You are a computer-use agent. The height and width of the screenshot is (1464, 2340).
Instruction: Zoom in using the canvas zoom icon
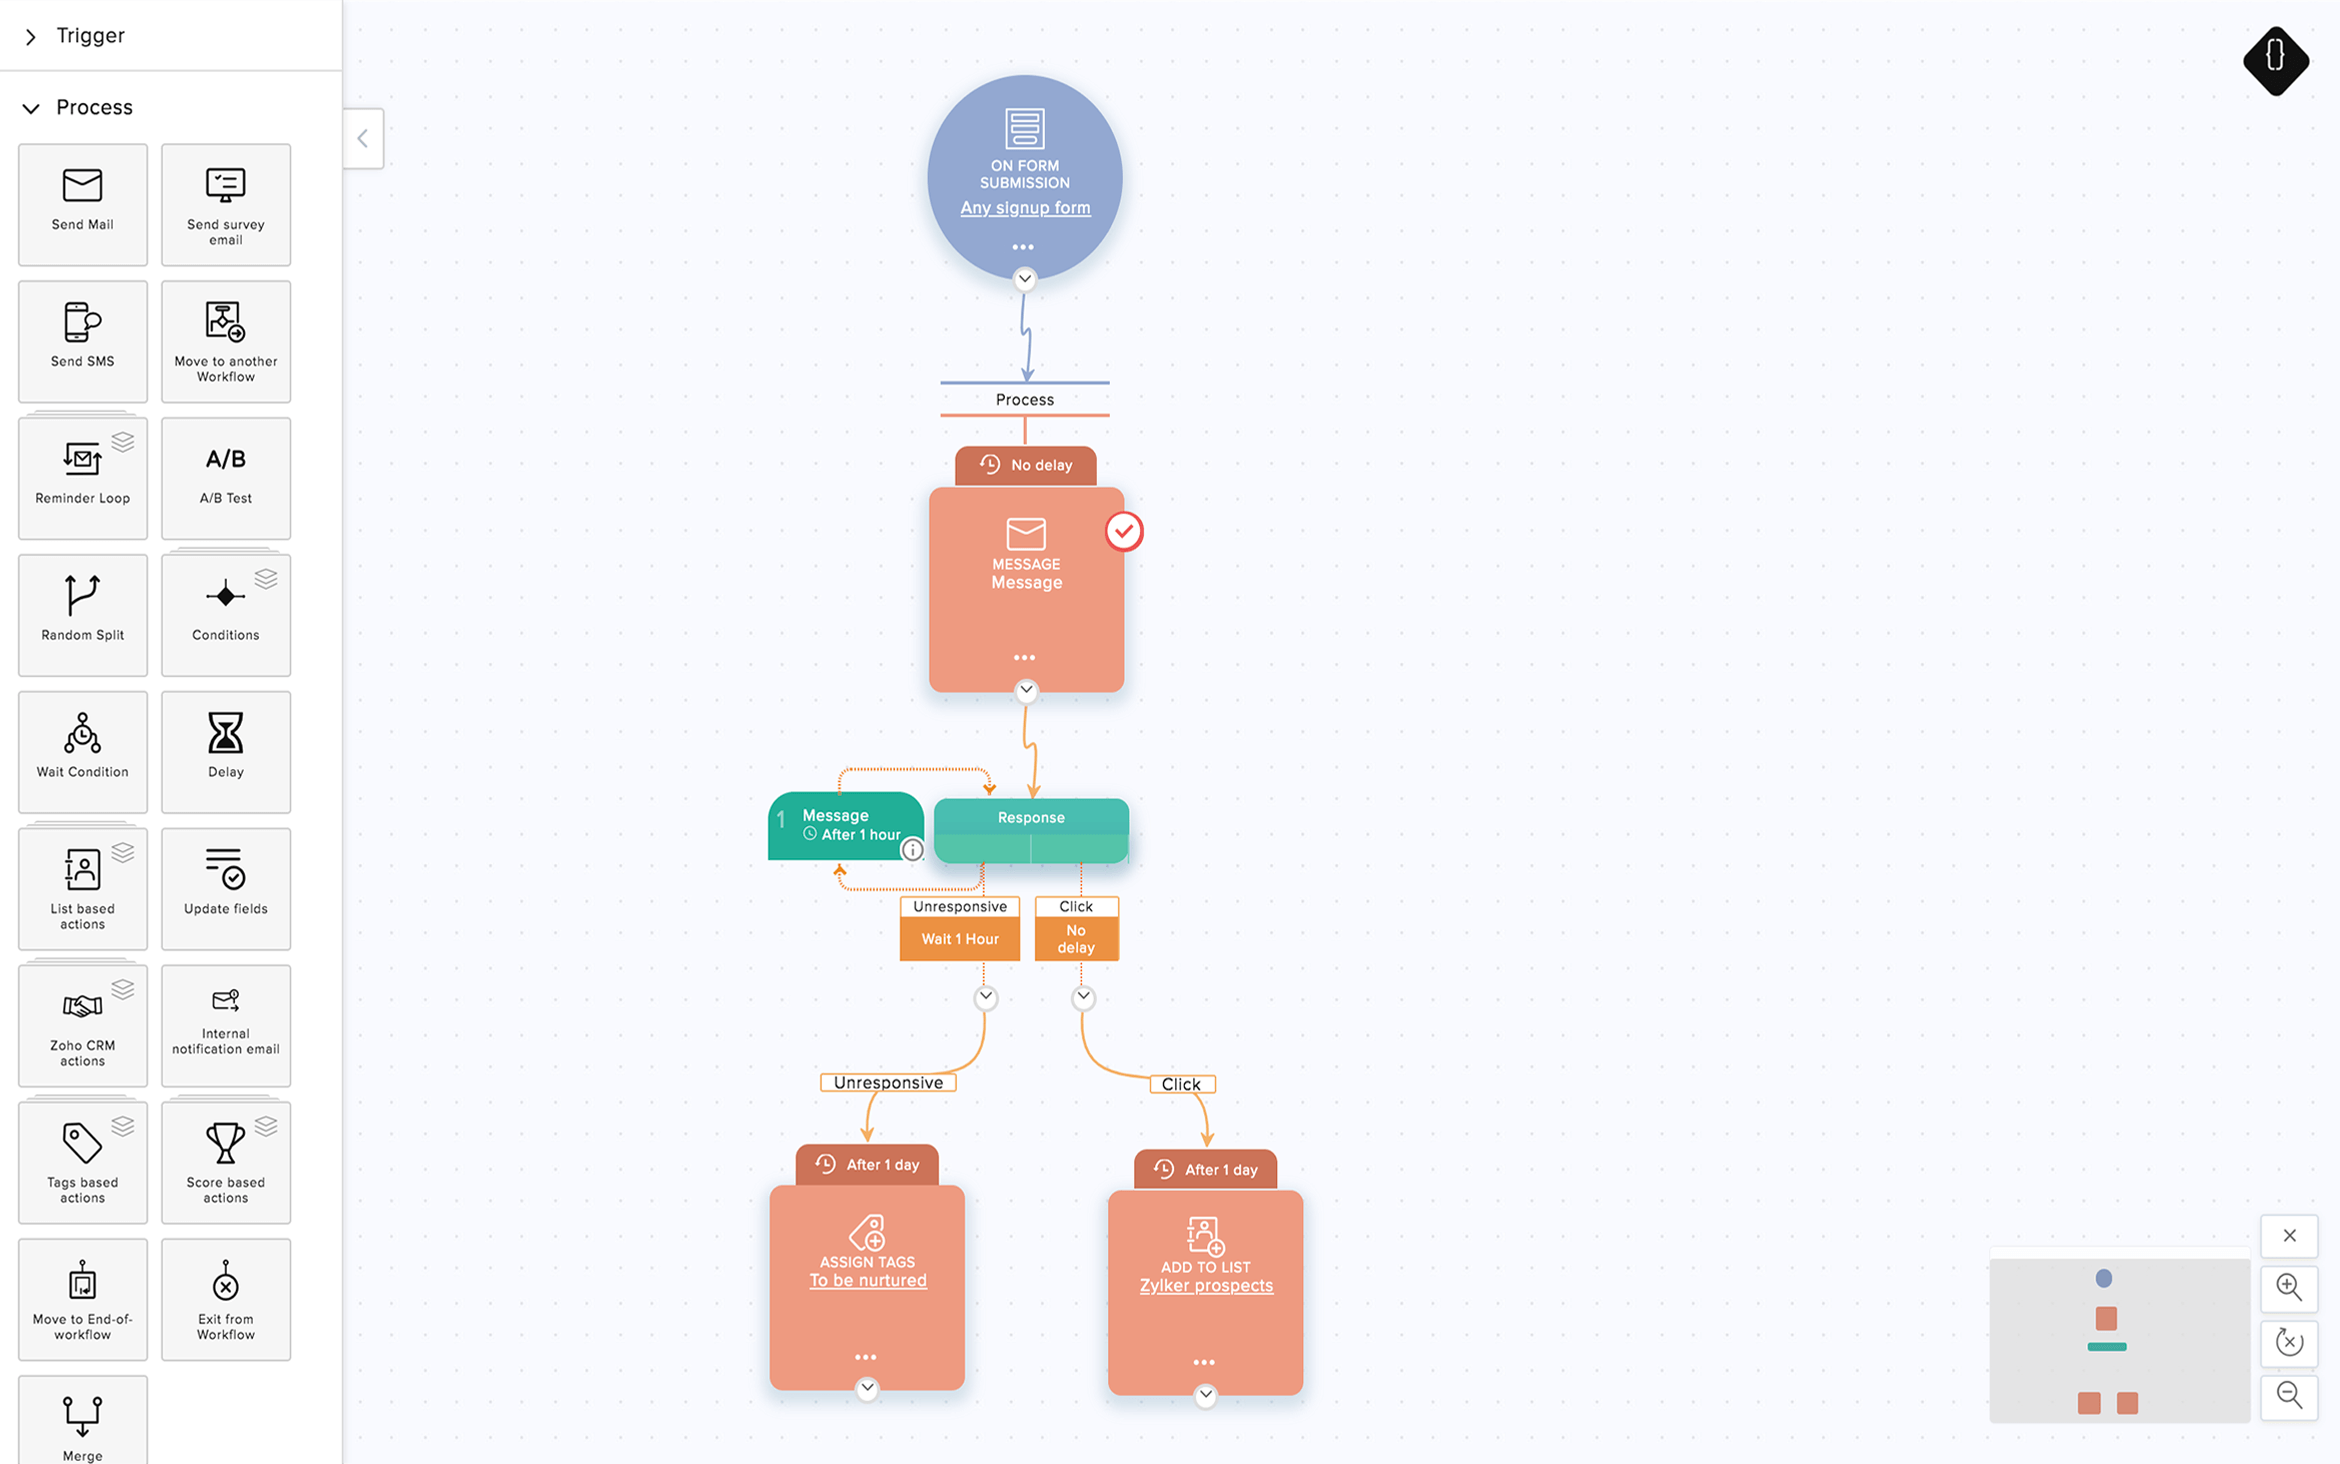(2291, 1285)
